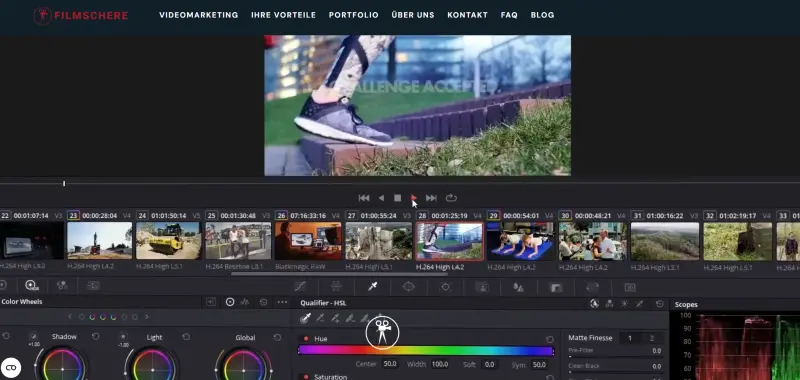800x380 pixels.
Task: Open the Key palette
Action: pos(555,288)
